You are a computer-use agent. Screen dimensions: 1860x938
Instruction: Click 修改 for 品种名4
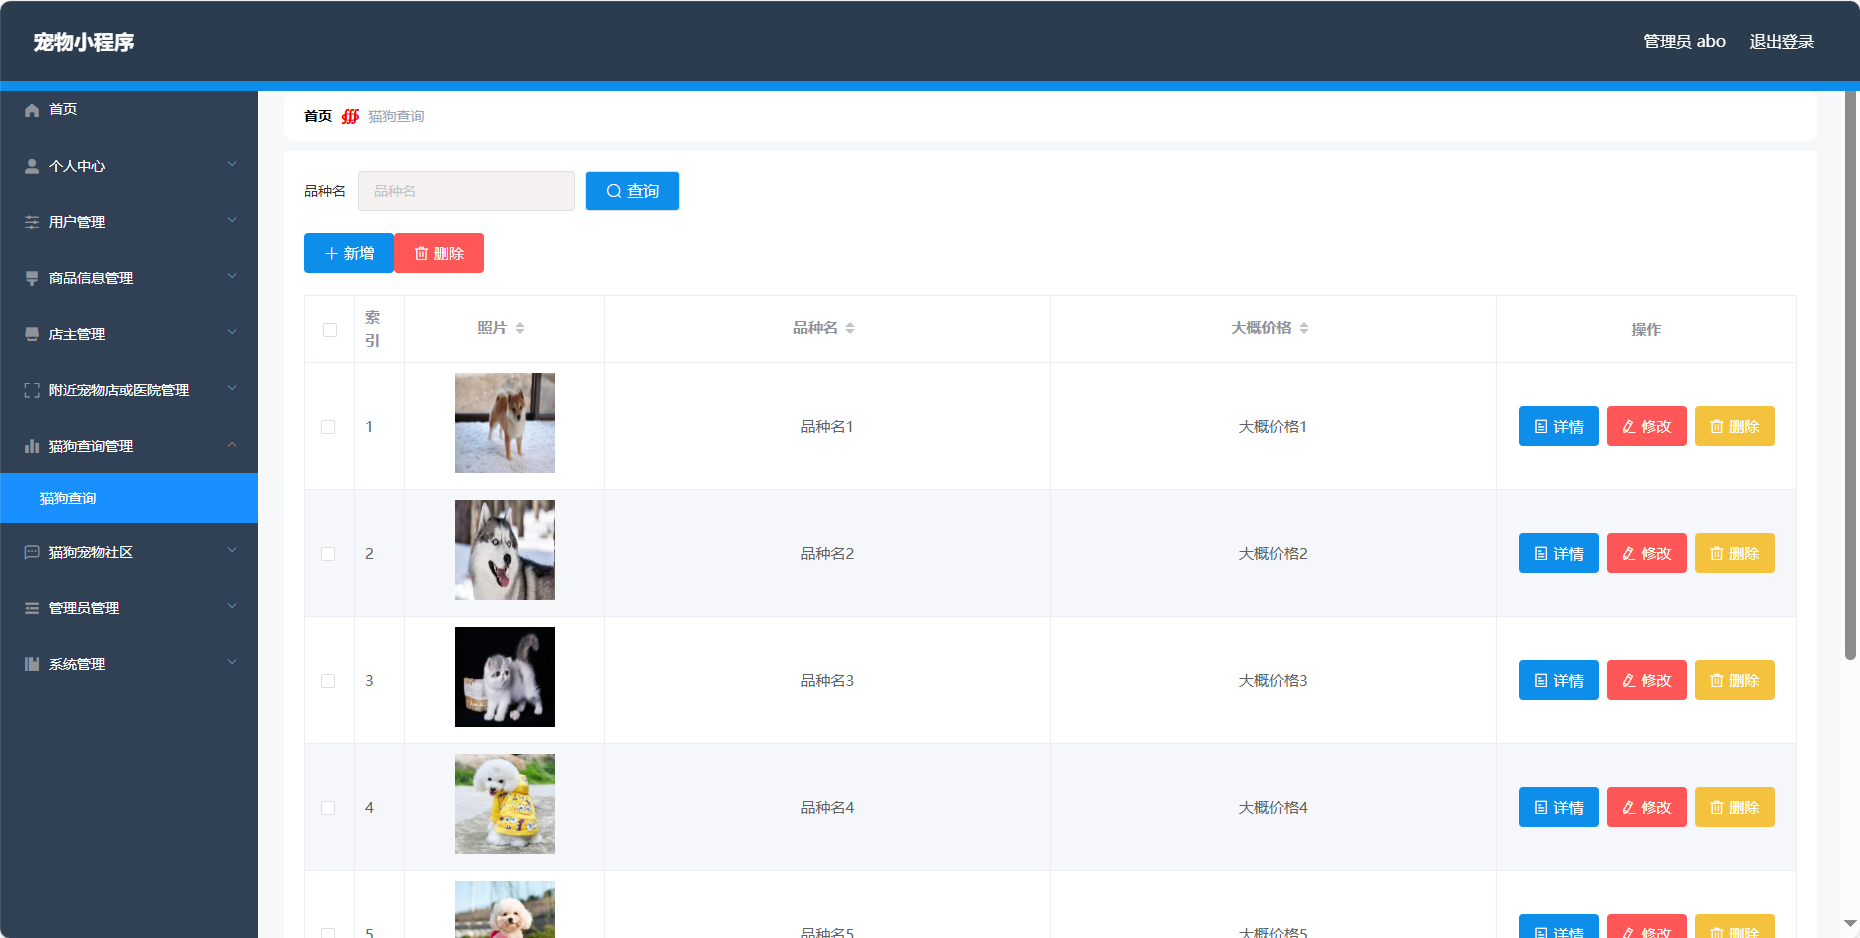coord(1647,807)
